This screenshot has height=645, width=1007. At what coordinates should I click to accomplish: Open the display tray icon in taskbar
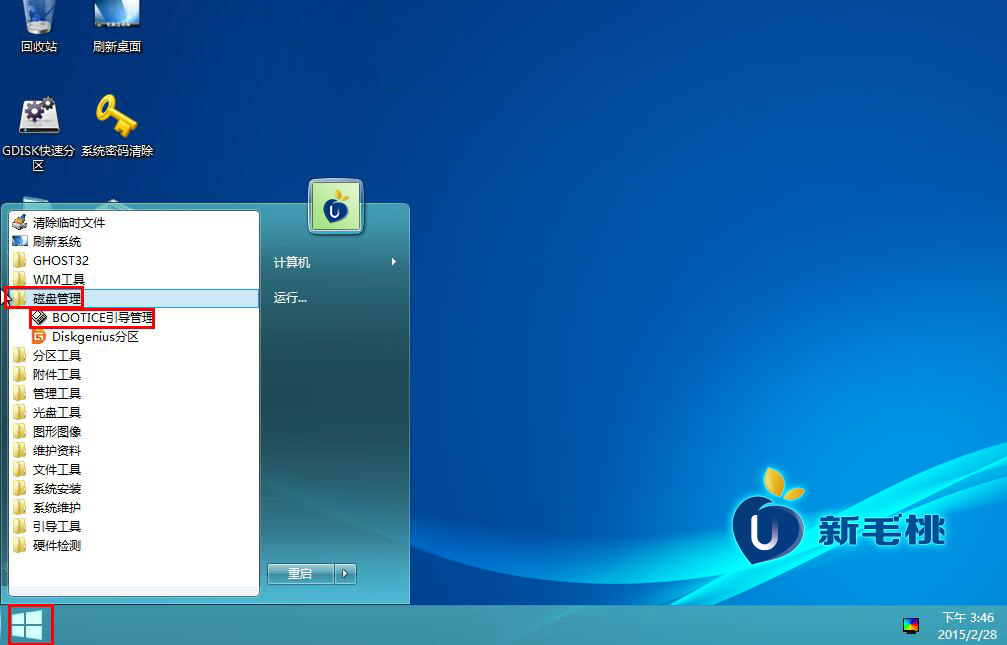tap(911, 625)
